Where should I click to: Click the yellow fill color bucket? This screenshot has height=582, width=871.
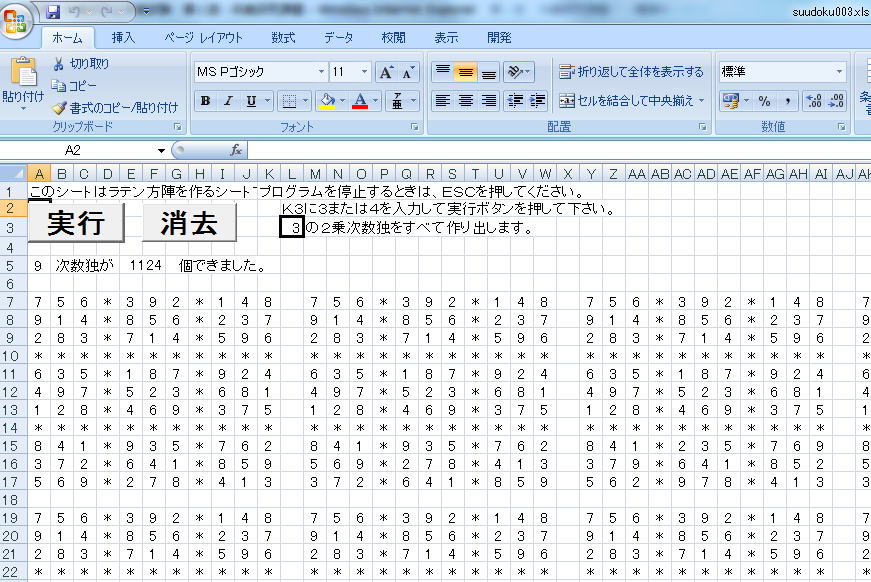coord(328,101)
